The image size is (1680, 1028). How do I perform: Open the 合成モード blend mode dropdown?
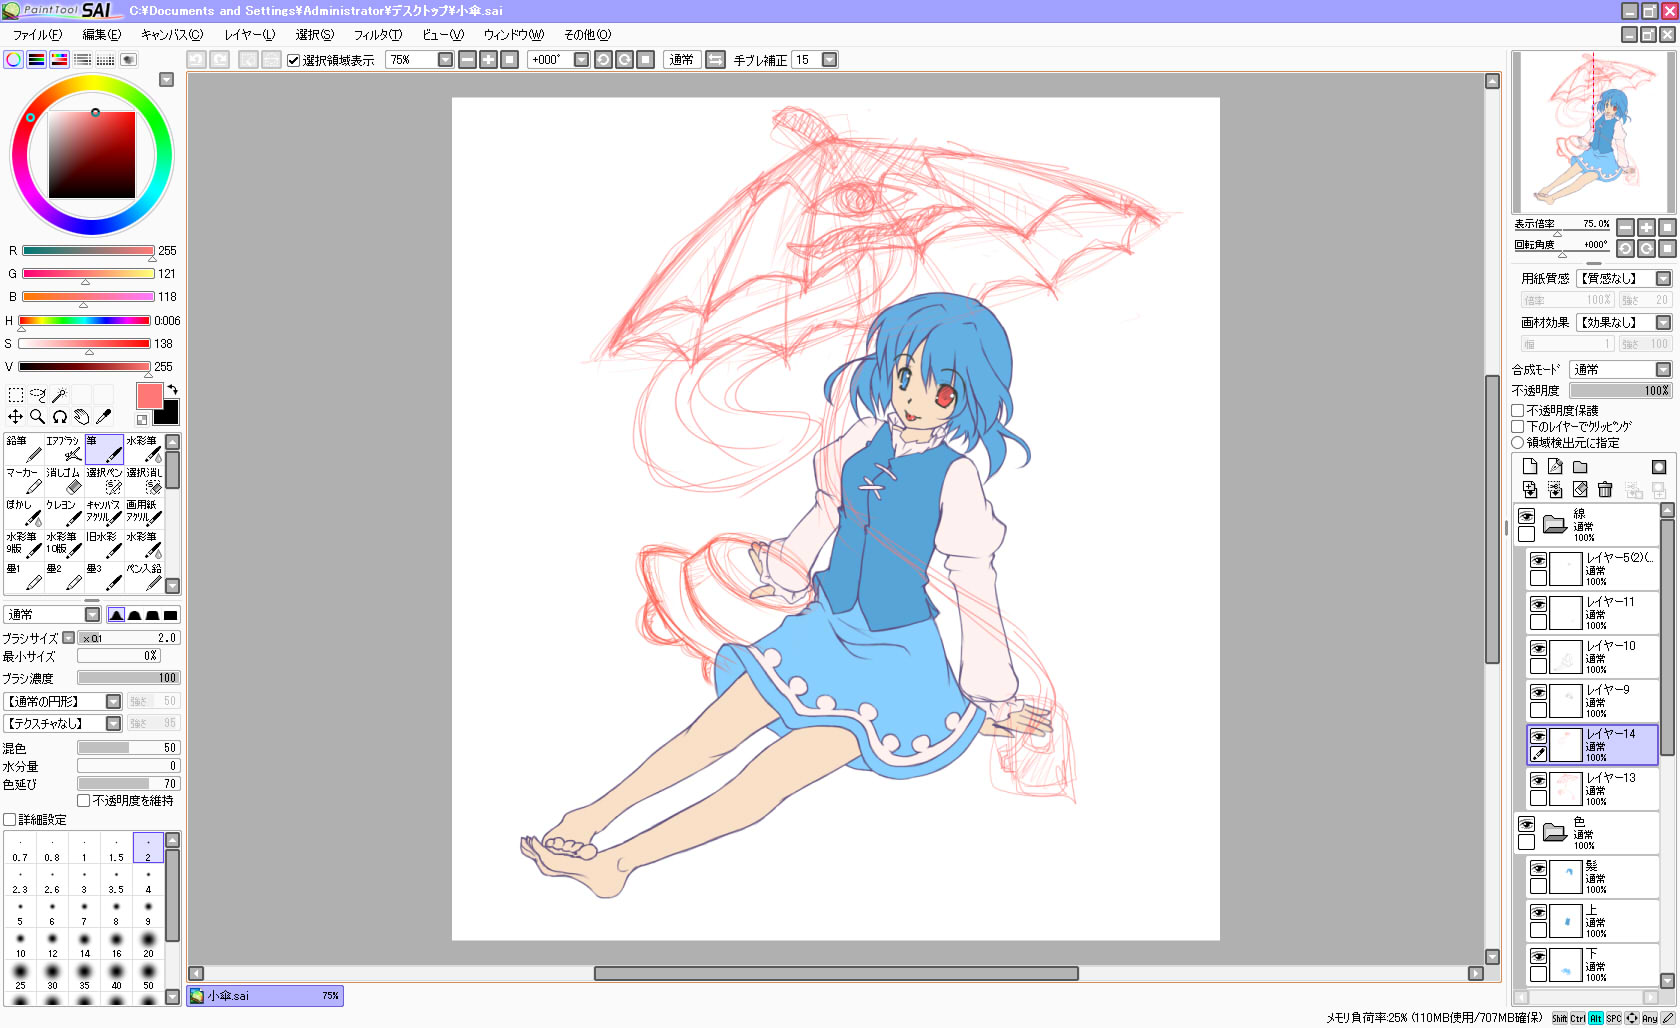1663,370
